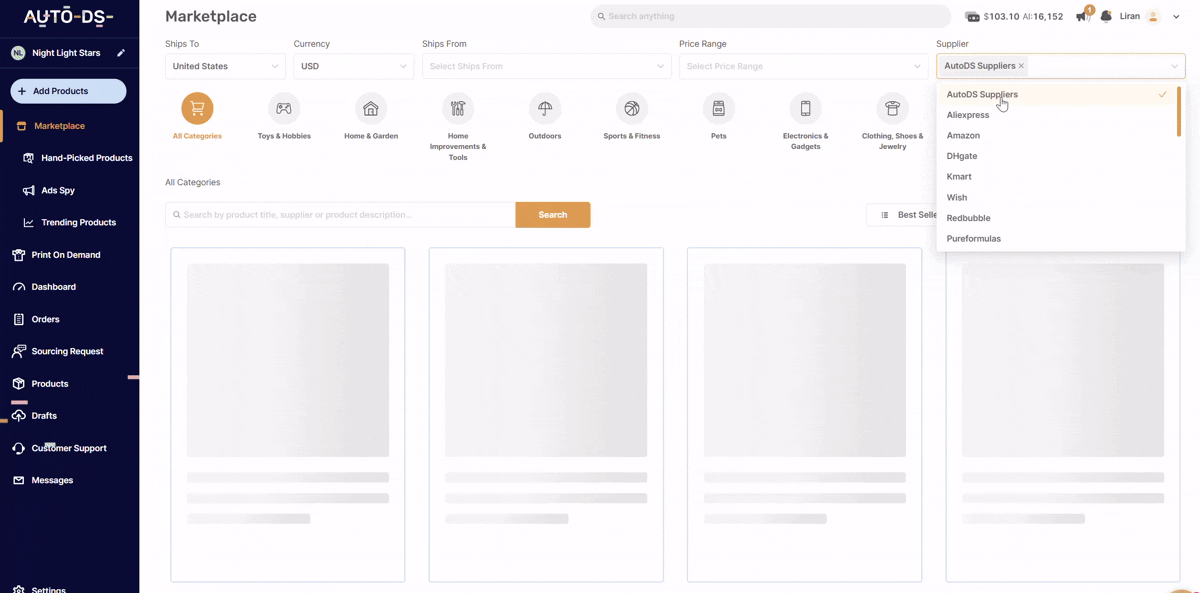
Task: Click the Add Products button
Action: [x=68, y=91]
